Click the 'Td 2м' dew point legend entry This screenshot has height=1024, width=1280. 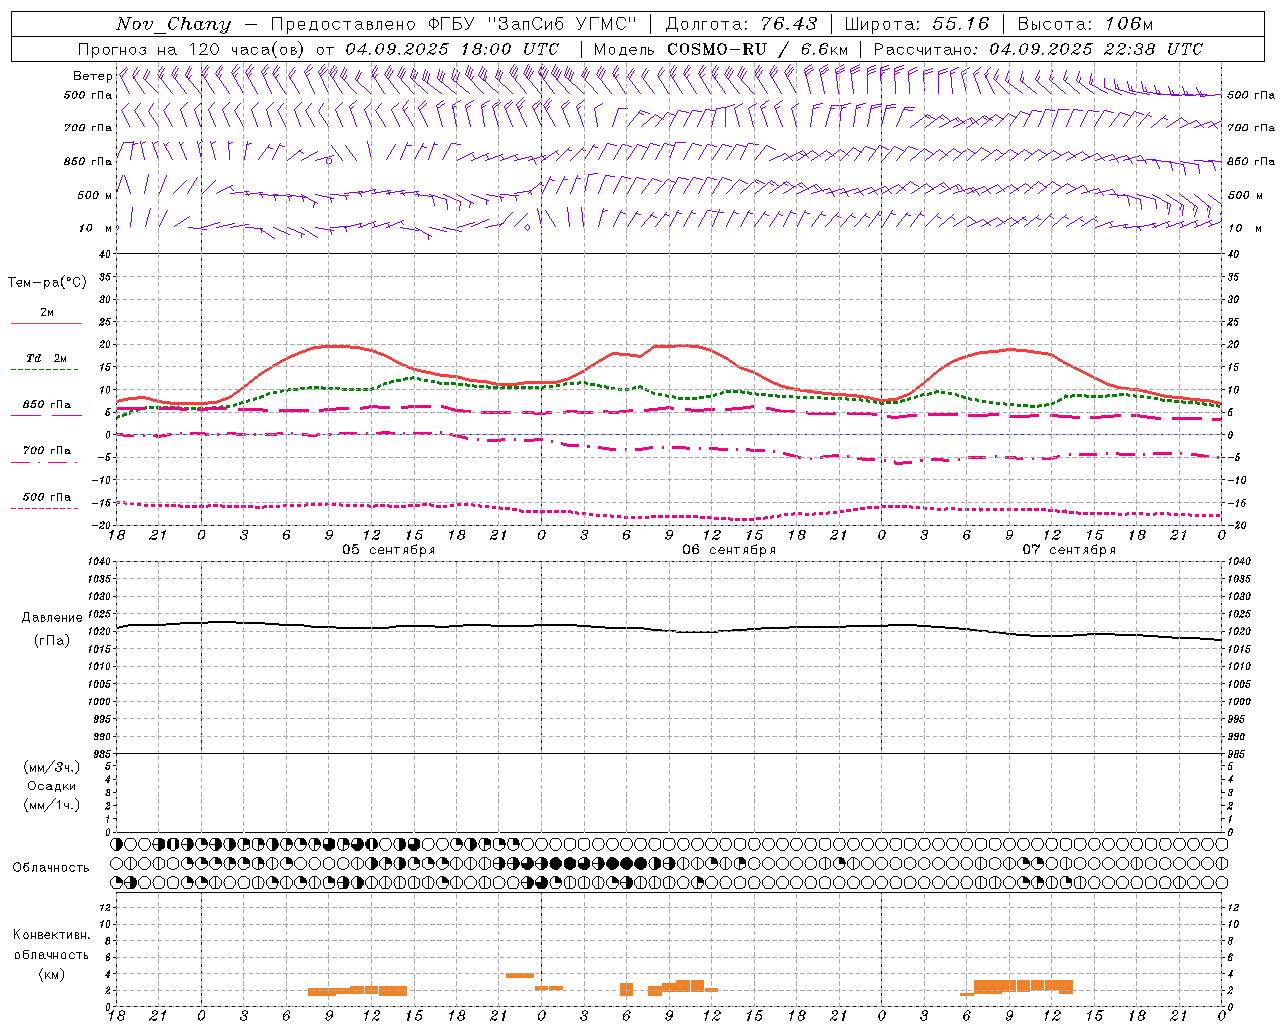click(x=46, y=358)
